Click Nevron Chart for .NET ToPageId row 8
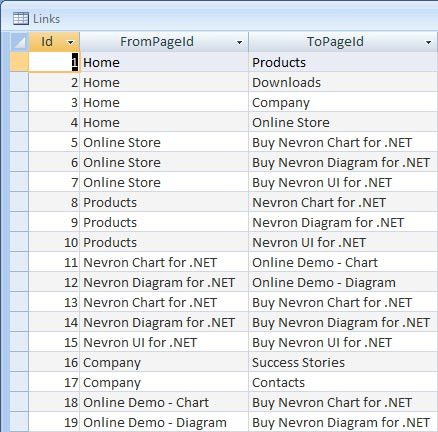The image size is (438, 432). 343,202
